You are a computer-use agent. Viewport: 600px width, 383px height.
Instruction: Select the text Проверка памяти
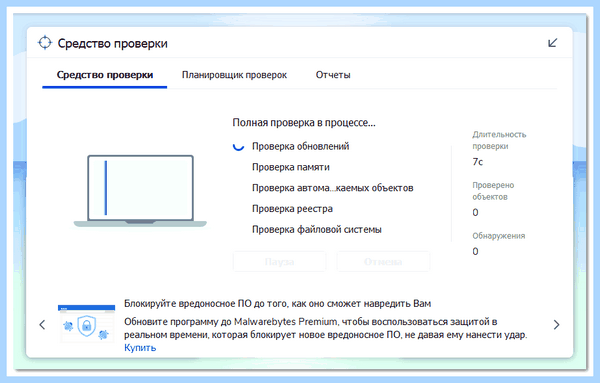[291, 167]
